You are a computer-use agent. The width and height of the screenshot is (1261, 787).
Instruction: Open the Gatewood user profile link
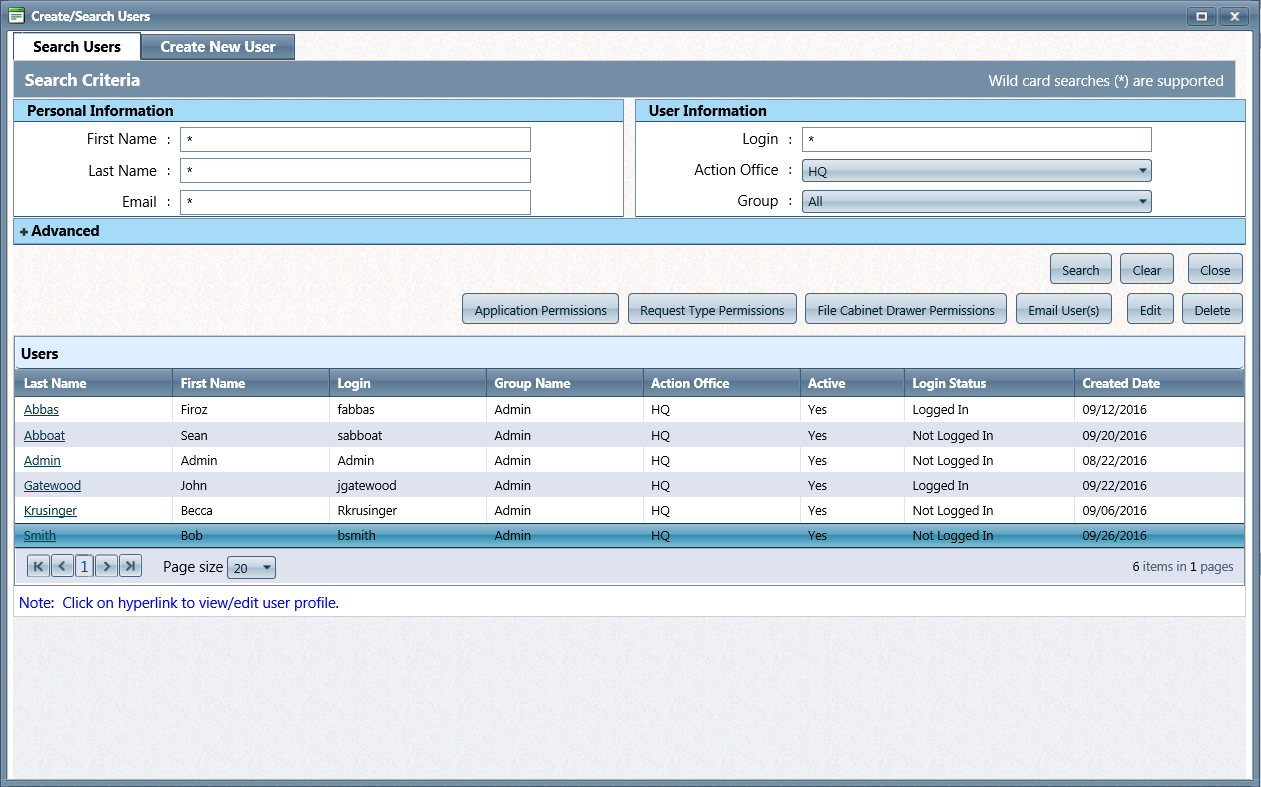click(52, 486)
